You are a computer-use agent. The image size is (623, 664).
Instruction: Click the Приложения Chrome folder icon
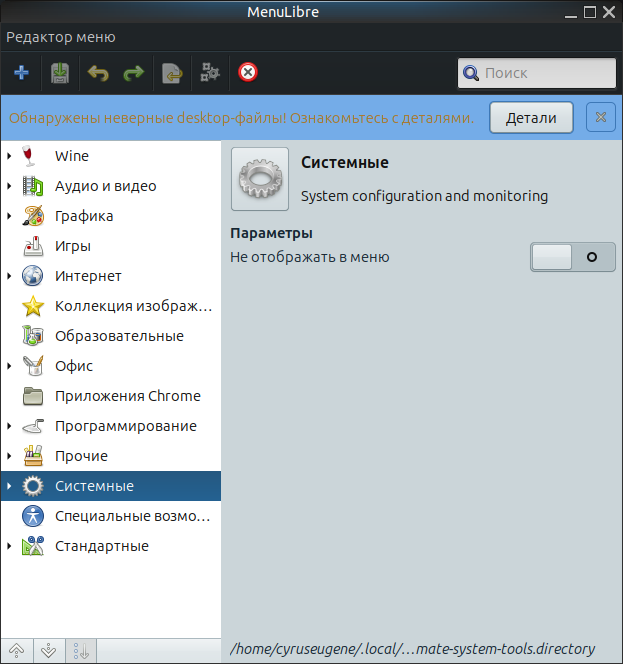pos(33,396)
